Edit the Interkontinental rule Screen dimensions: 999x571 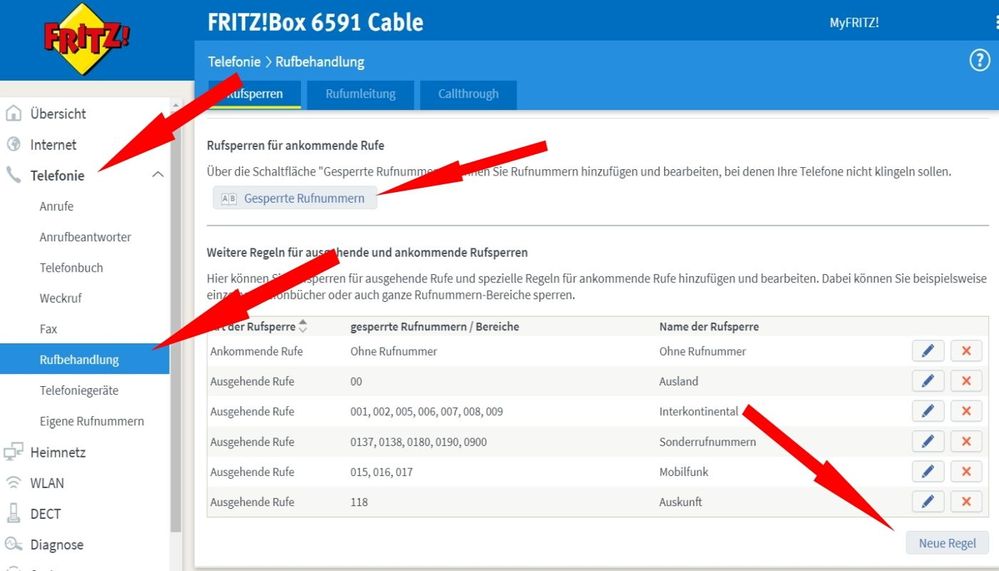click(x=928, y=411)
